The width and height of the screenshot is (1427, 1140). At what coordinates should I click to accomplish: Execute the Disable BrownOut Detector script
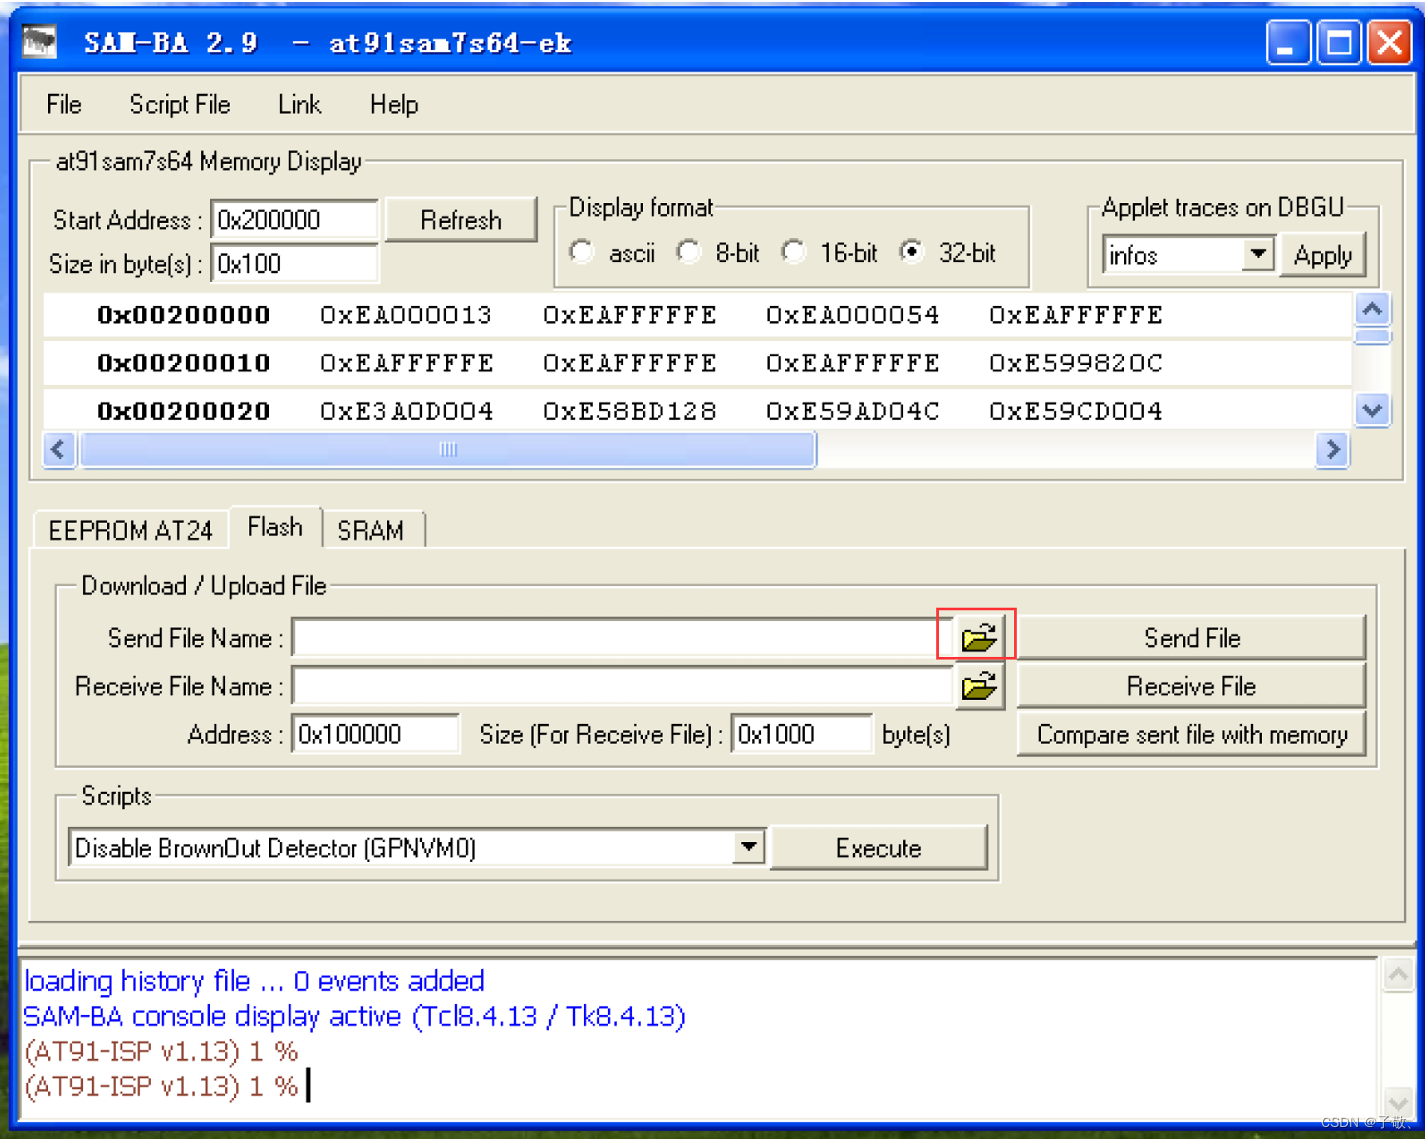coord(878,847)
